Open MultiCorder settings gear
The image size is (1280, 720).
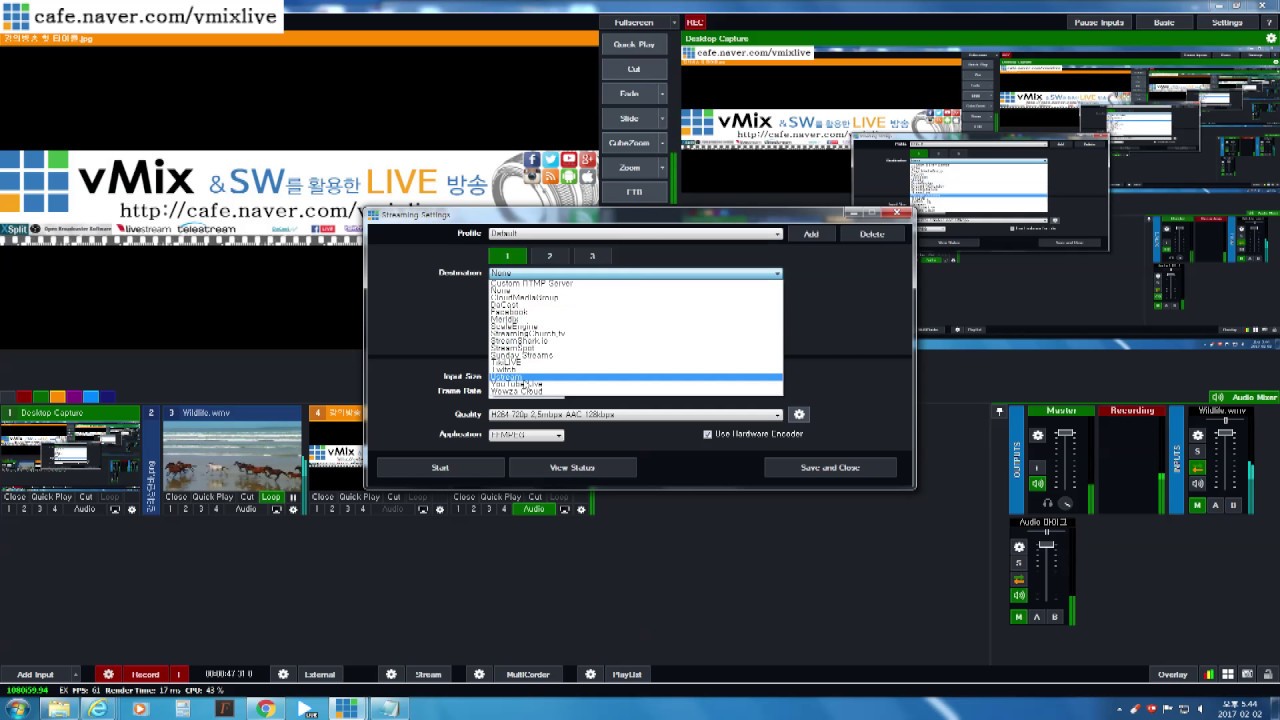coord(479,674)
